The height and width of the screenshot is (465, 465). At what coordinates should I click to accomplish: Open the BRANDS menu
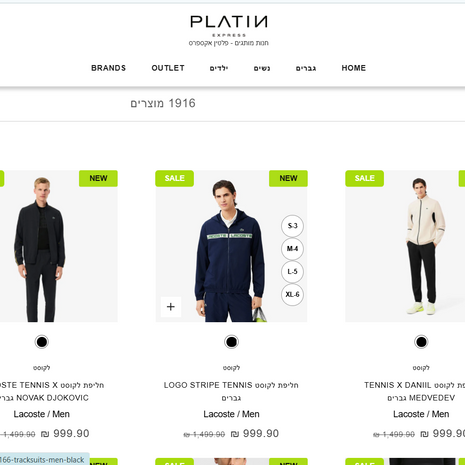[x=109, y=68]
